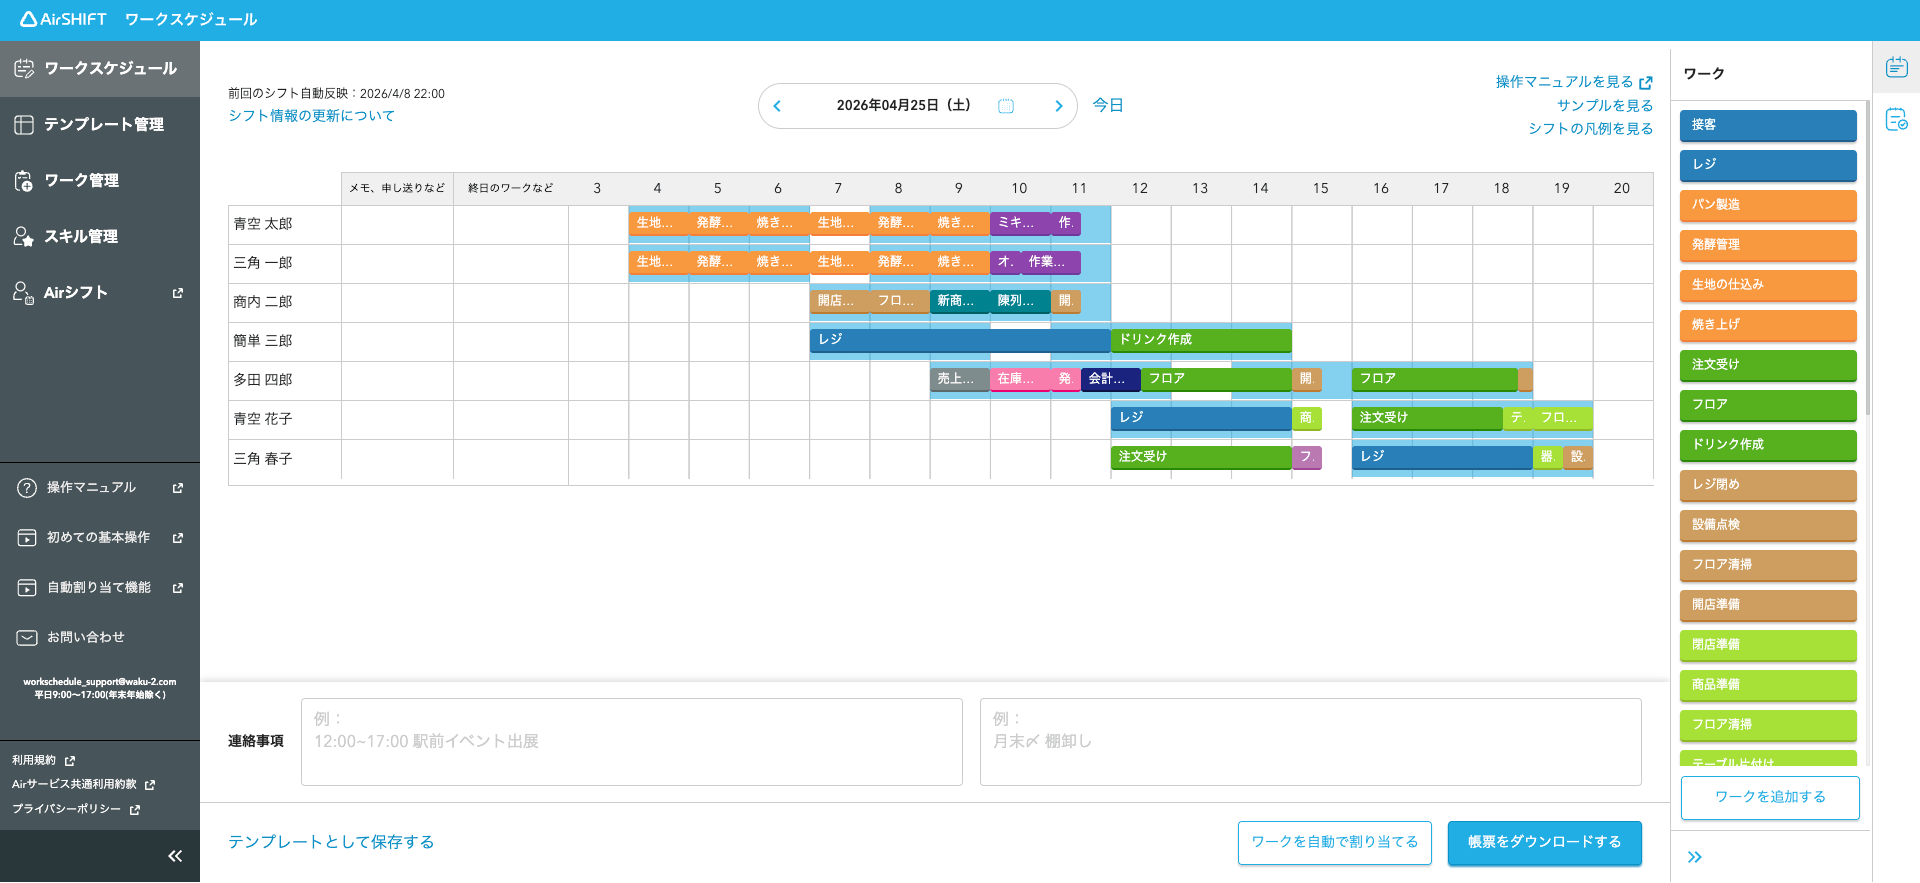The width and height of the screenshot is (1920, 883).
Task: Open テンプレート管理 menu item
Action: click(x=100, y=124)
